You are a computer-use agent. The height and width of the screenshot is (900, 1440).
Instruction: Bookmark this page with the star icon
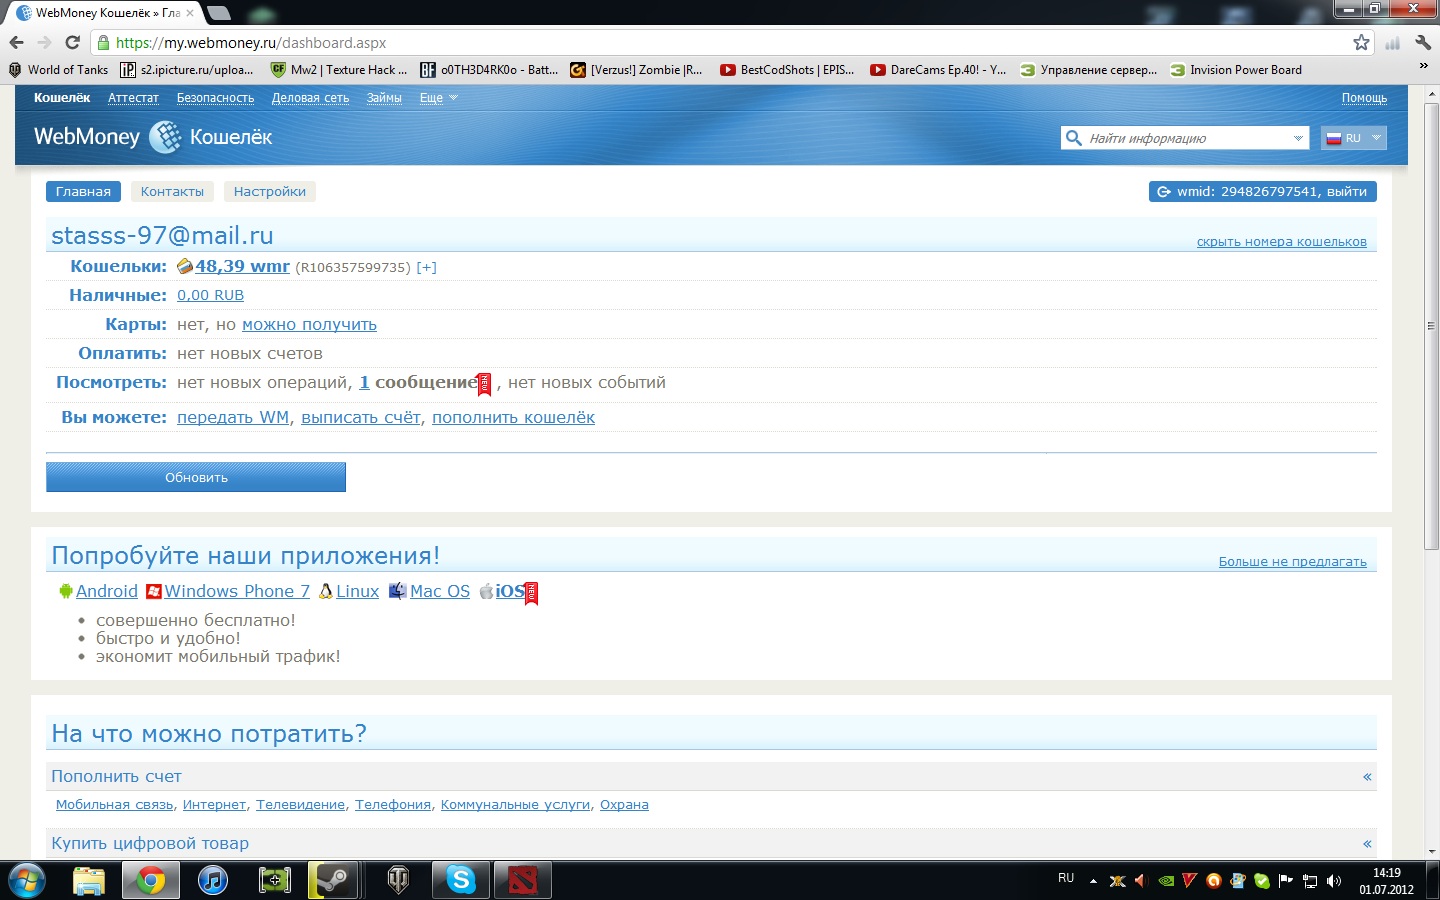pos(1361,42)
